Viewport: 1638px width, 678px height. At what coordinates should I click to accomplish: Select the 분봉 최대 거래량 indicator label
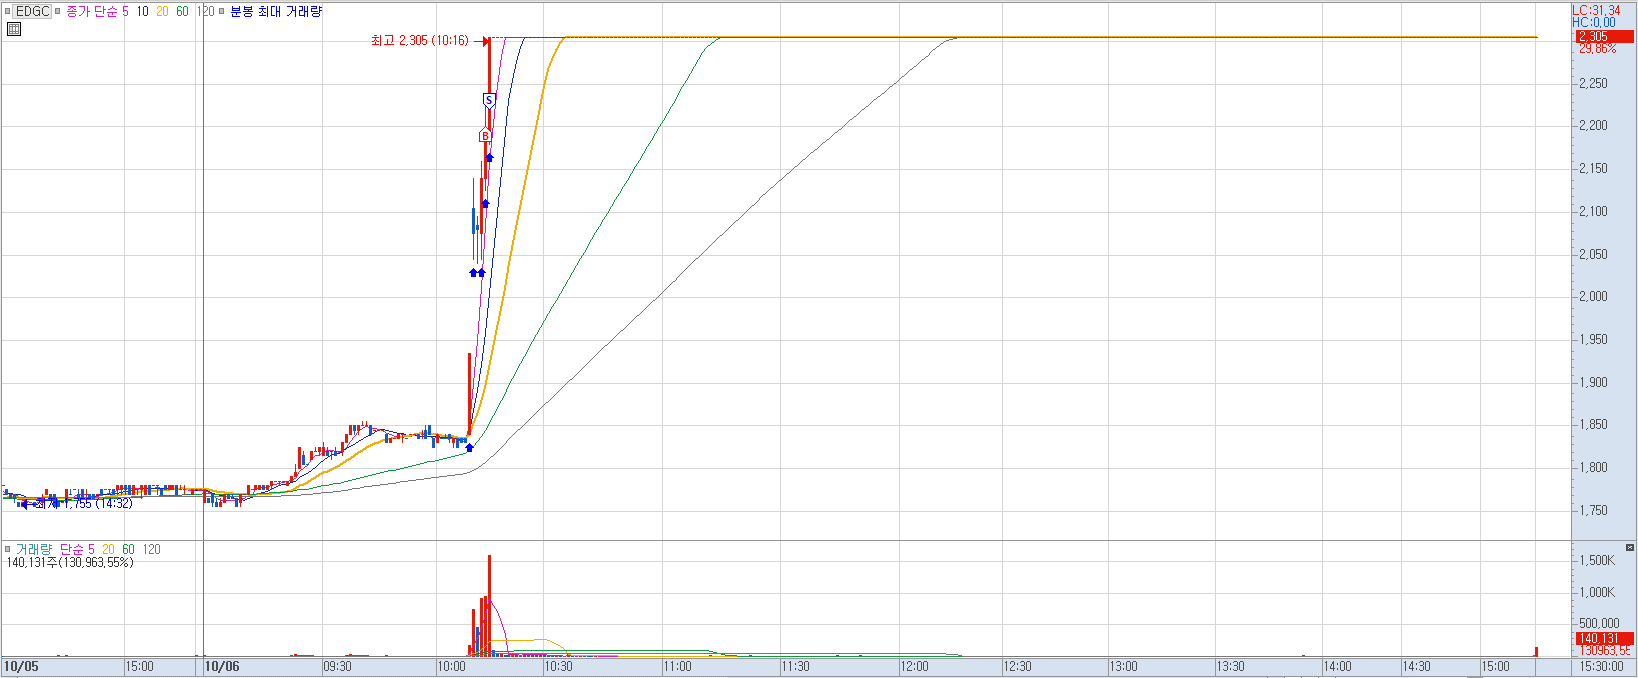[x=276, y=12]
